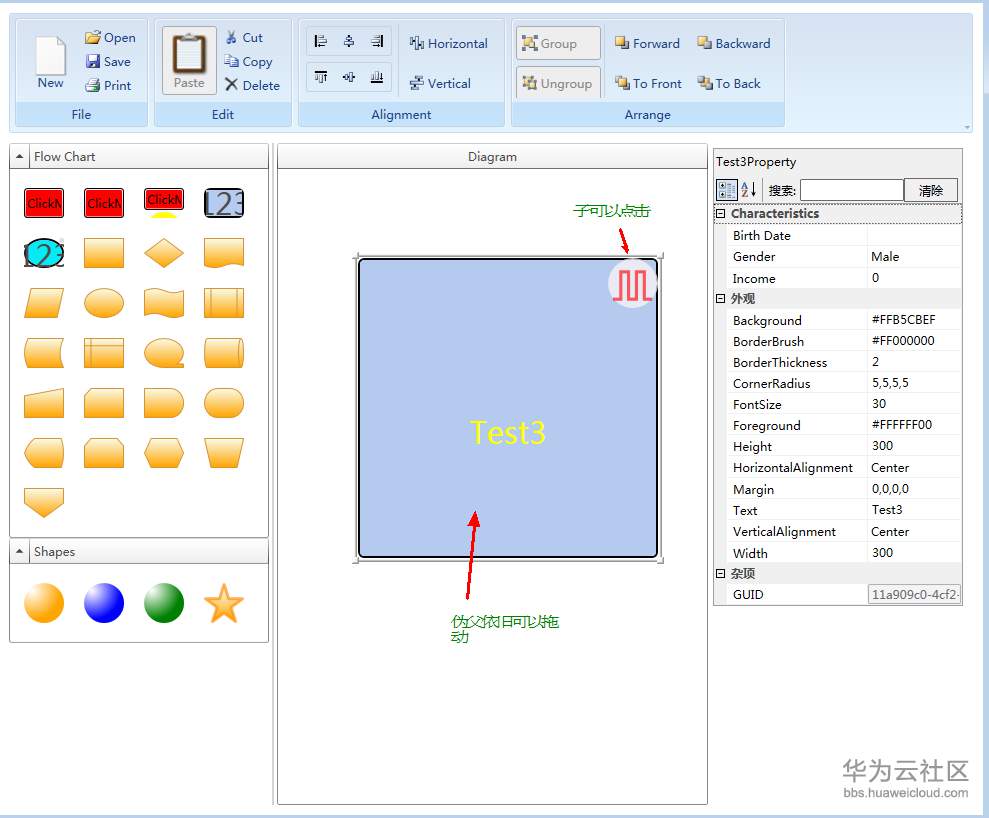Align objects to top edge

320,77
